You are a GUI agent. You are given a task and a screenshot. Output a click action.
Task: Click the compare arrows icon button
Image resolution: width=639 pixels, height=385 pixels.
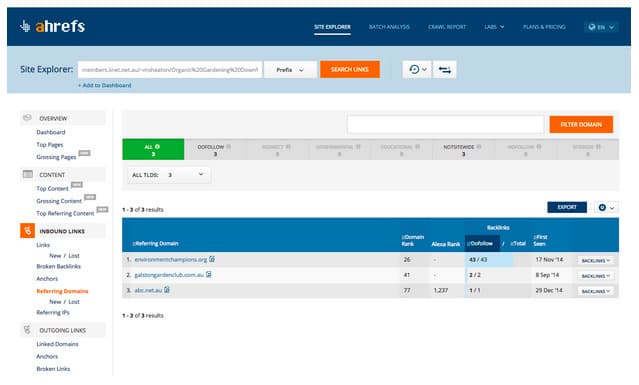click(444, 70)
